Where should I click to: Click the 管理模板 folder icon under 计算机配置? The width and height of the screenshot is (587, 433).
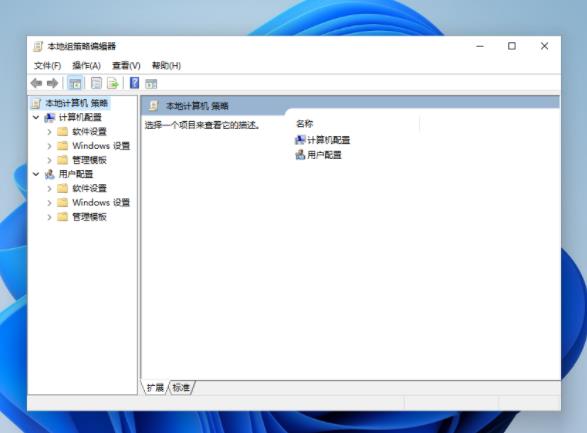[63, 160]
